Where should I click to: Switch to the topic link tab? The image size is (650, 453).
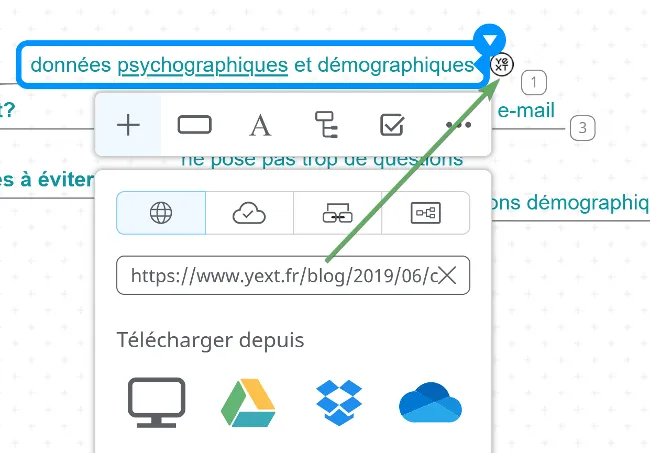[337, 213]
